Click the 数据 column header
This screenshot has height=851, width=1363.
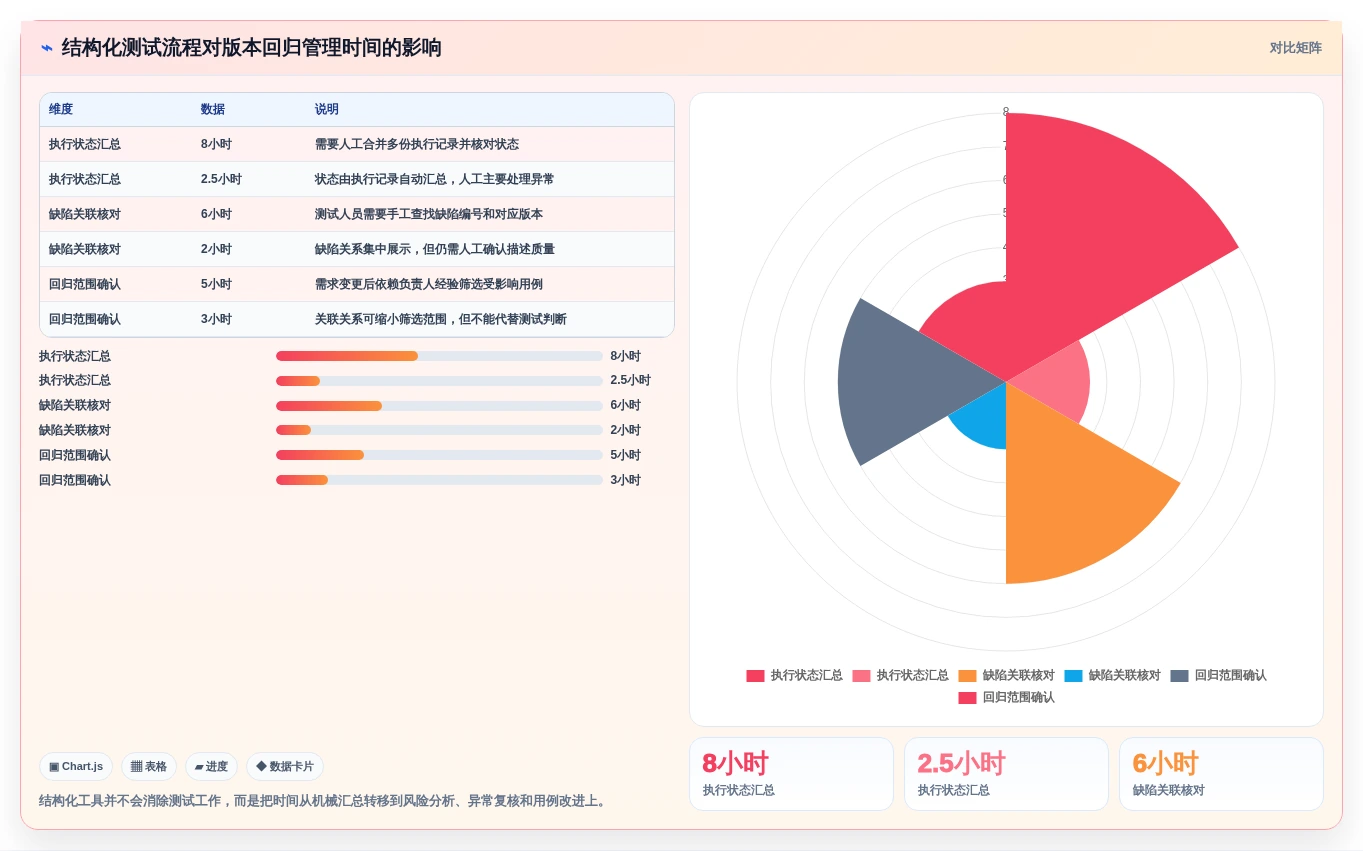(213, 110)
